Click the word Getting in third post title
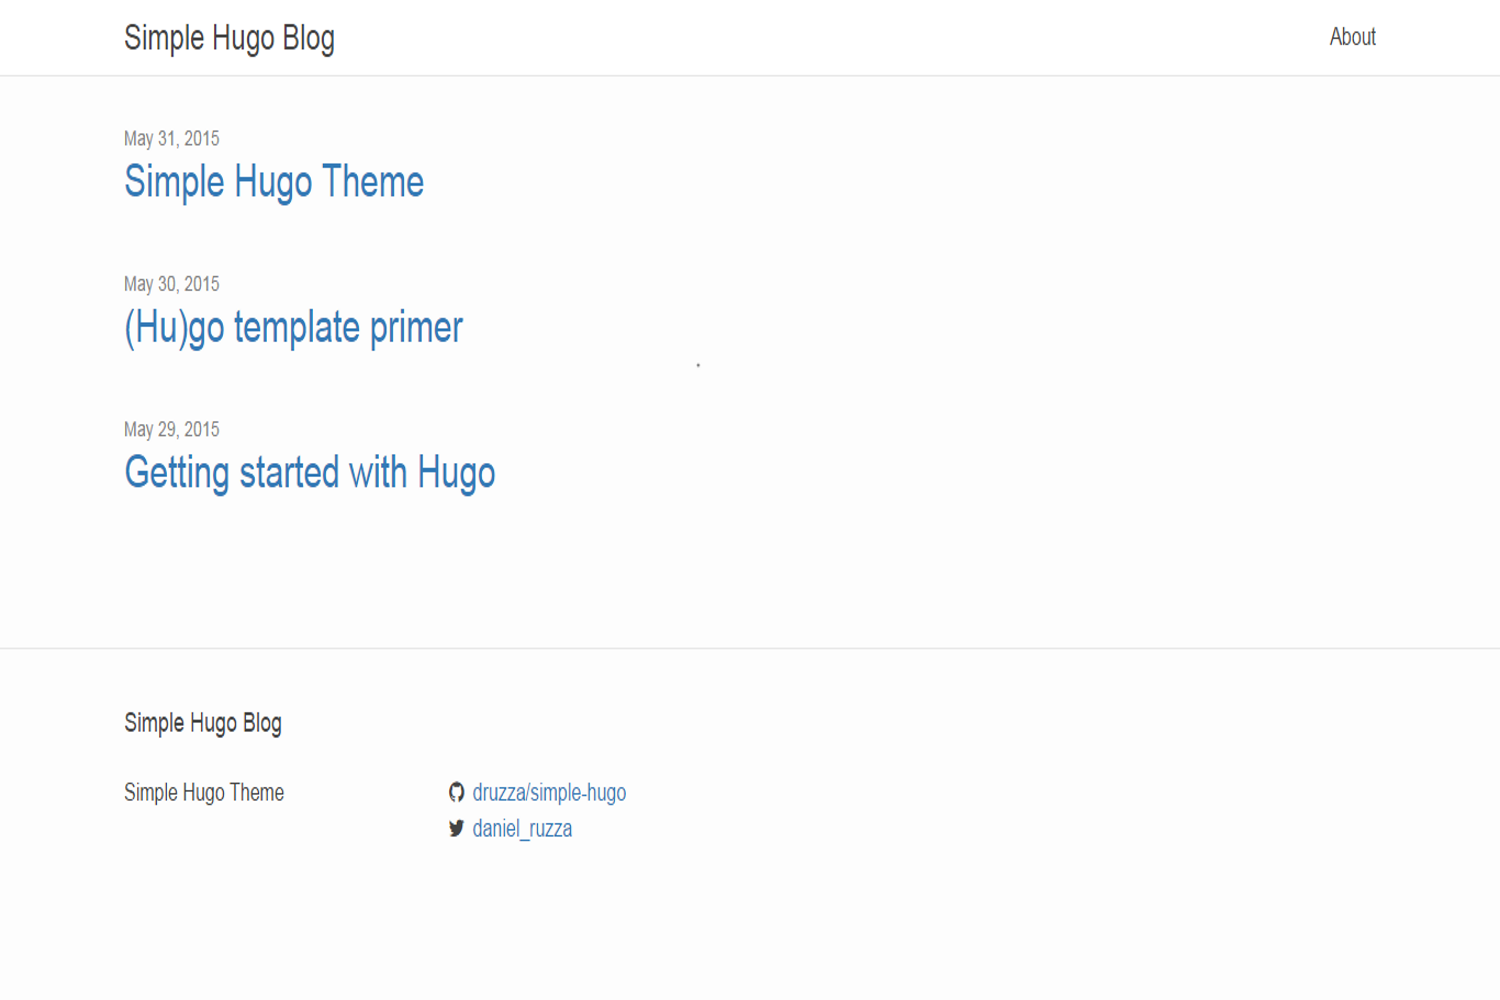Image resolution: width=1500 pixels, height=1000 pixels. click(x=177, y=473)
